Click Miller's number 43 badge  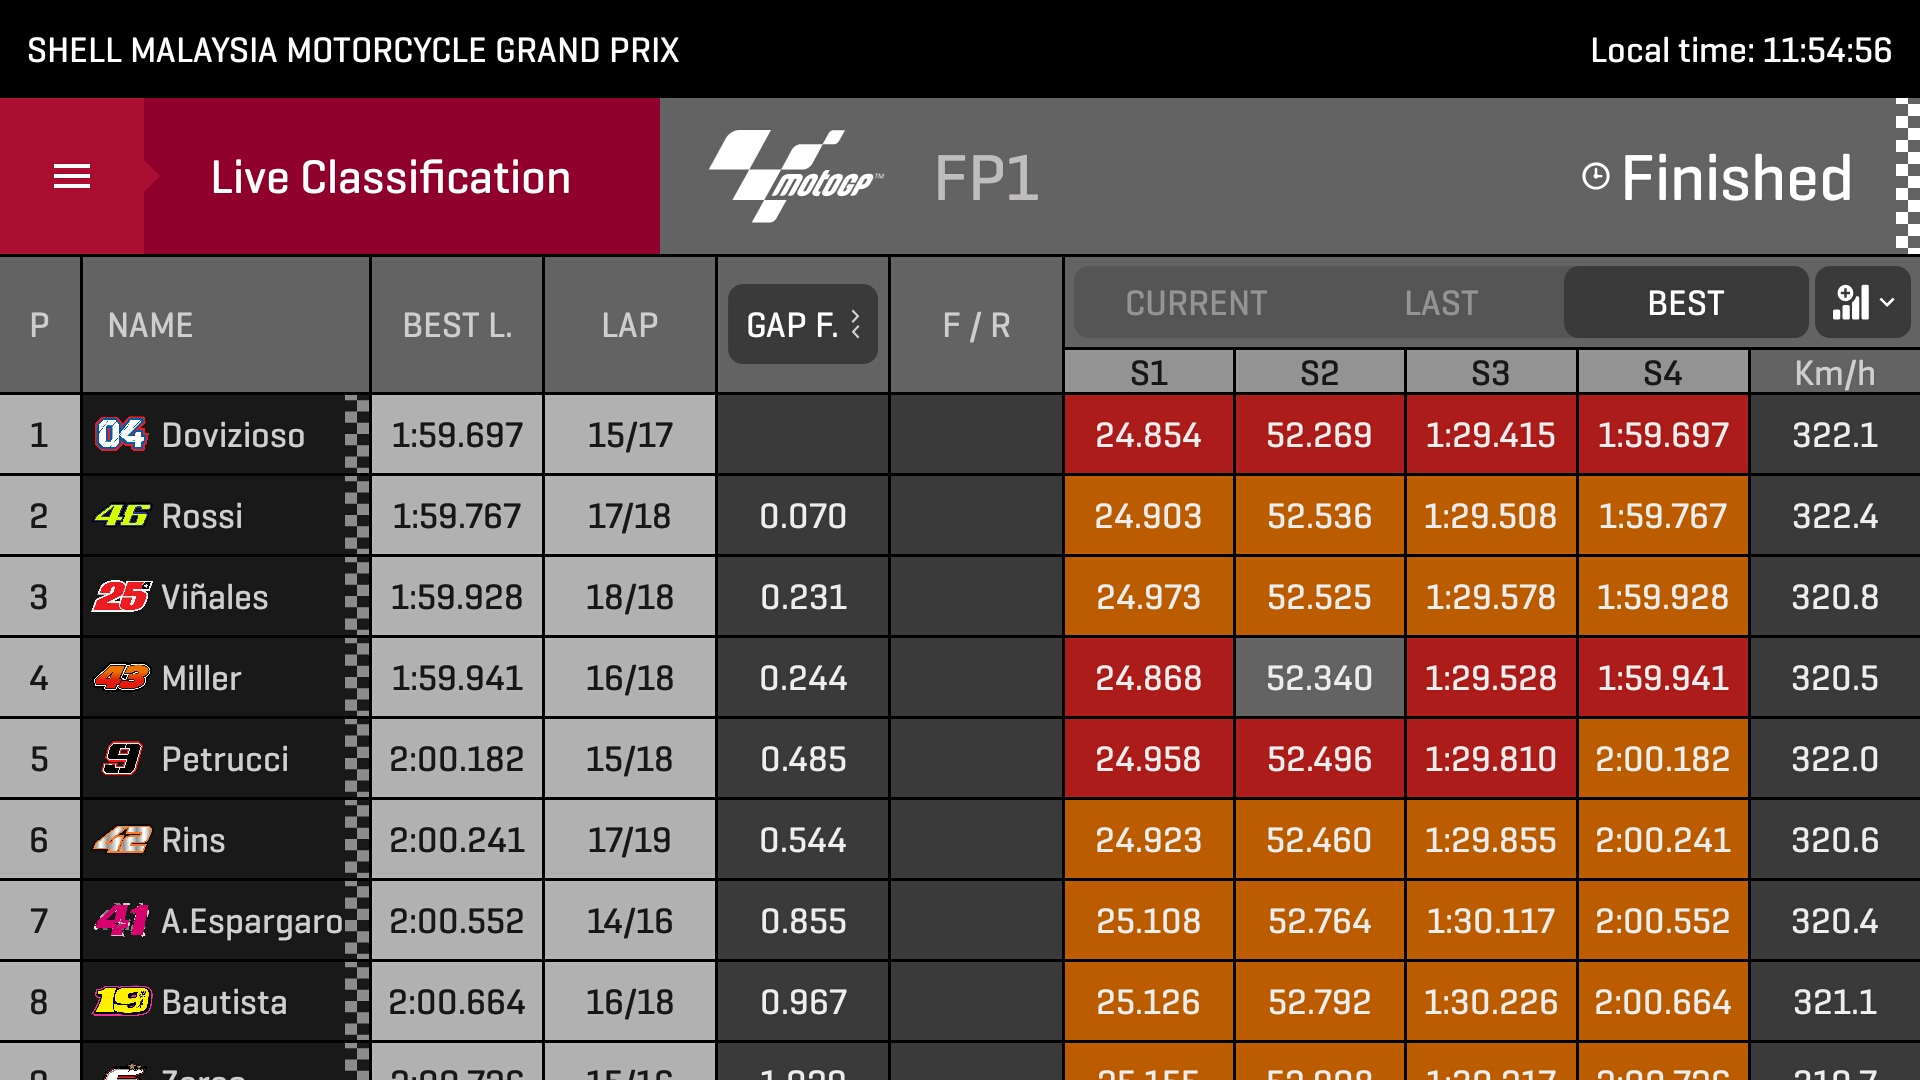click(x=121, y=677)
